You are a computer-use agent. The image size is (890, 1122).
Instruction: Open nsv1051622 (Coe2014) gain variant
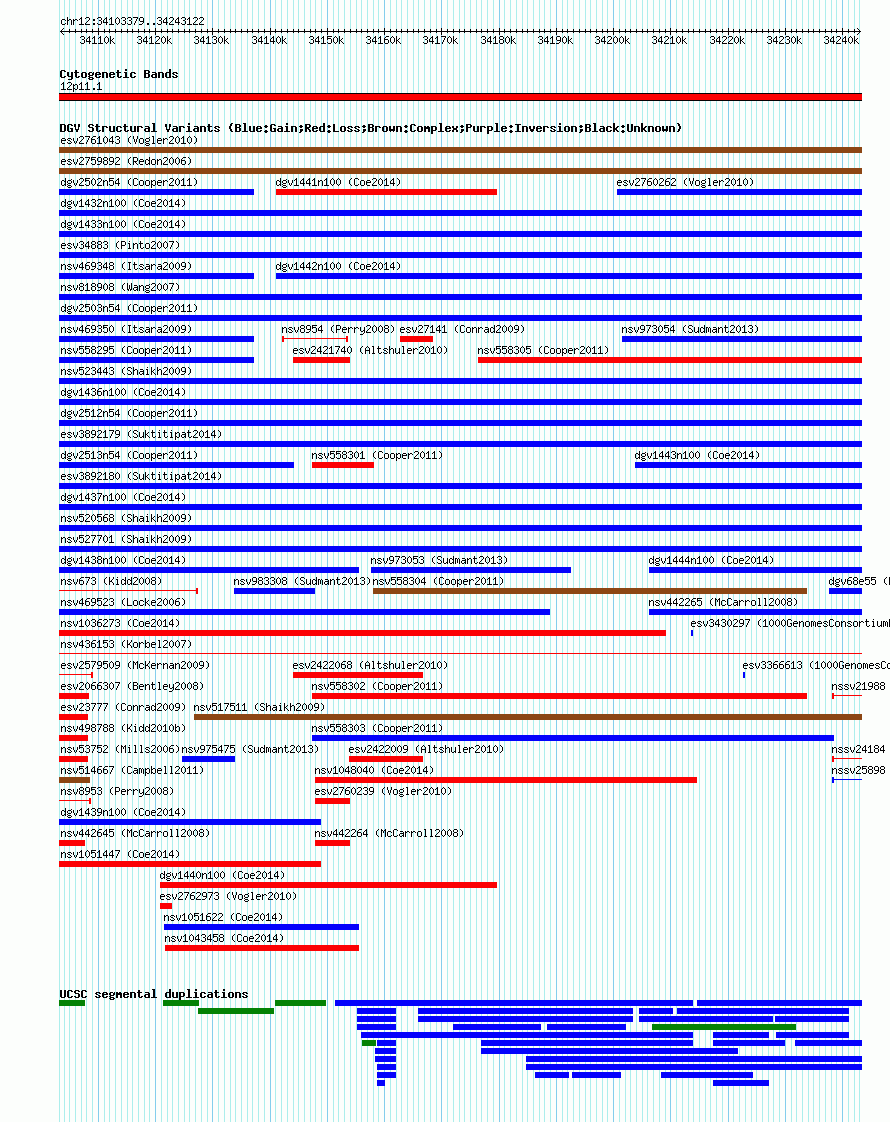pyautogui.click(x=261, y=927)
